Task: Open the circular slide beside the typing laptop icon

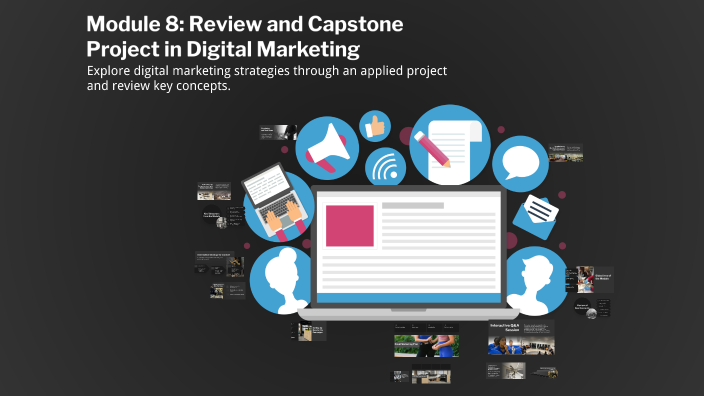Action: (x=223, y=217)
